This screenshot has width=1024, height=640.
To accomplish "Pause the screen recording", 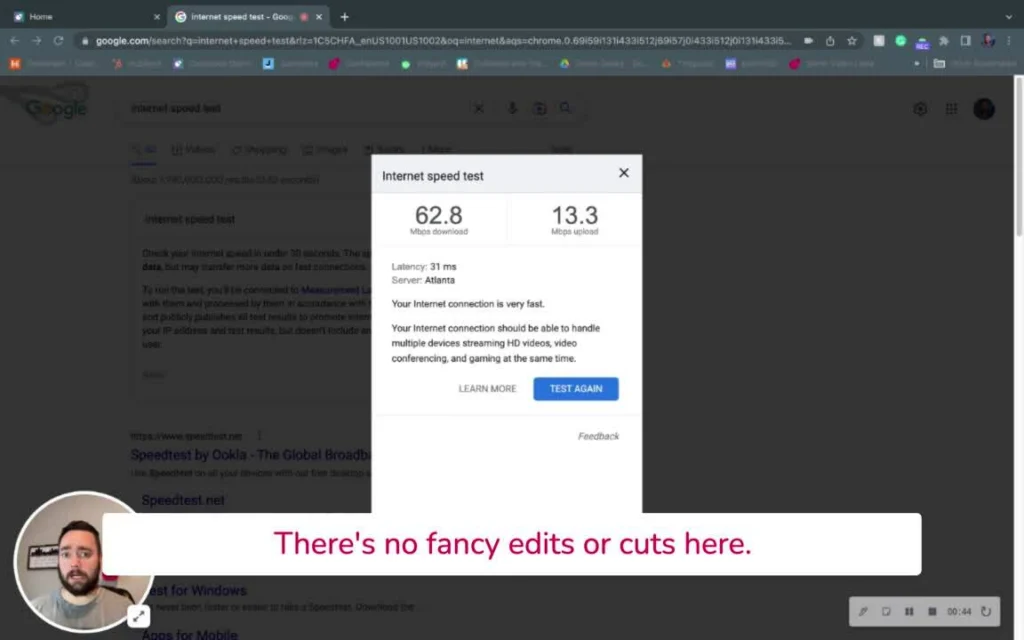I will point(909,611).
